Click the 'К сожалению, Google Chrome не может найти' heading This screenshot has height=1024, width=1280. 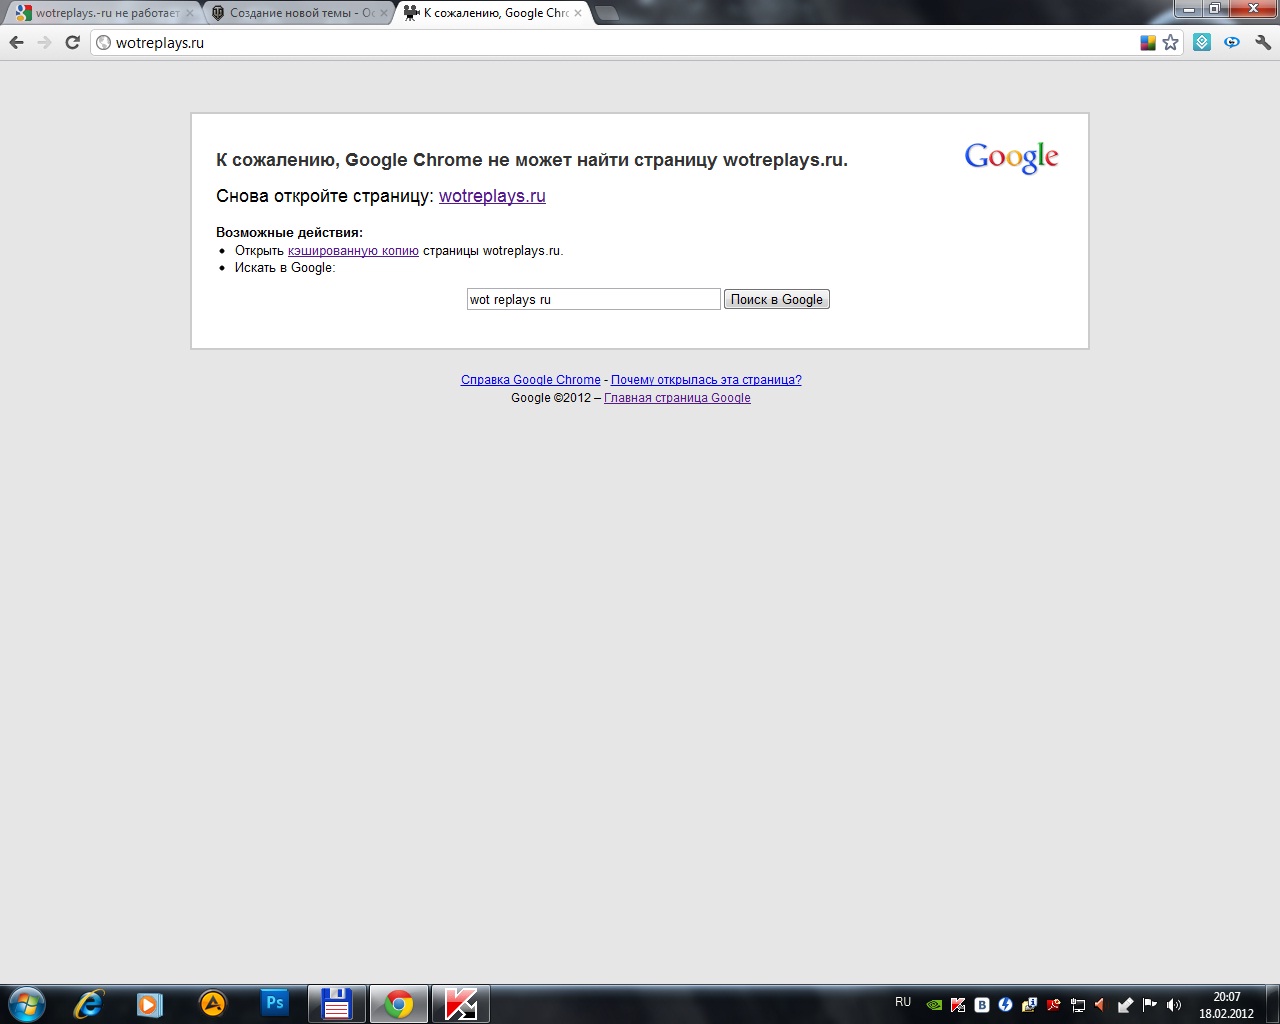(532, 160)
